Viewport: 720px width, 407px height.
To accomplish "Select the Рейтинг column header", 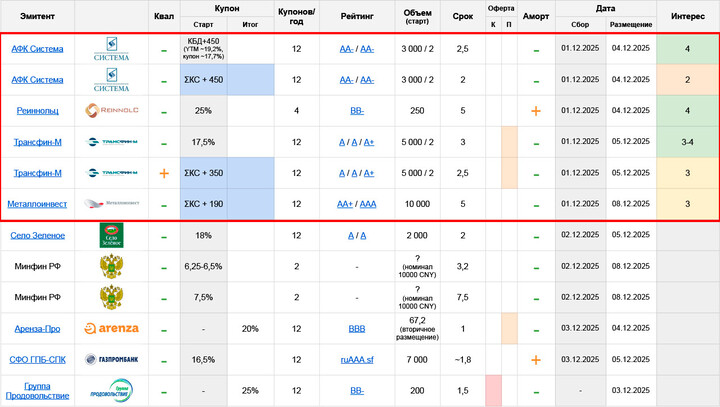I will tap(357, 16).
